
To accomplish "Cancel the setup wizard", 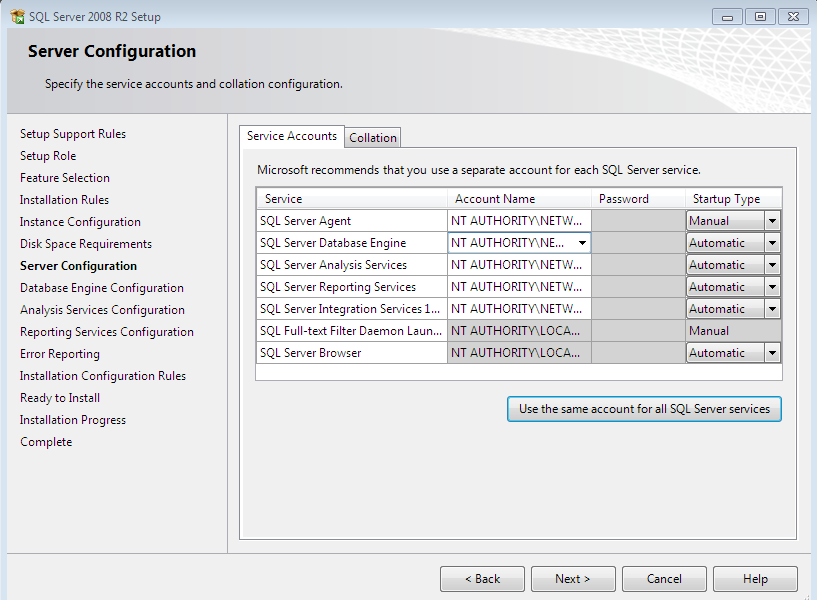I will pyautogui.click(x=664, y=579).
